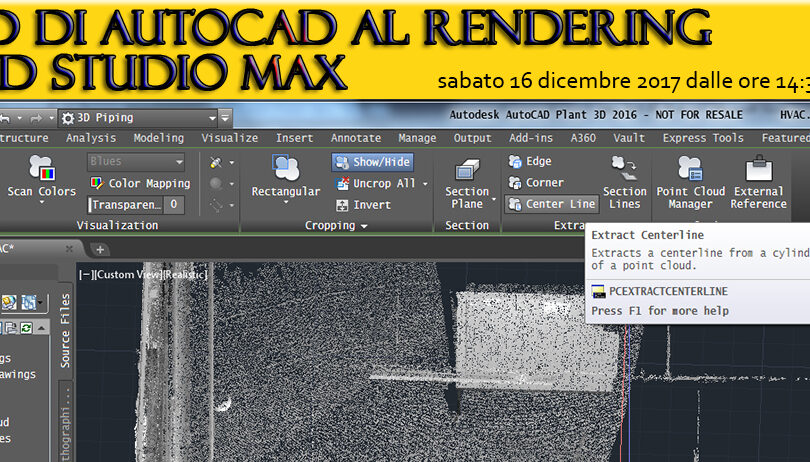Click Uncrop All
The height and width of the screenshot is (462, 810).
(x=375, y=183)
